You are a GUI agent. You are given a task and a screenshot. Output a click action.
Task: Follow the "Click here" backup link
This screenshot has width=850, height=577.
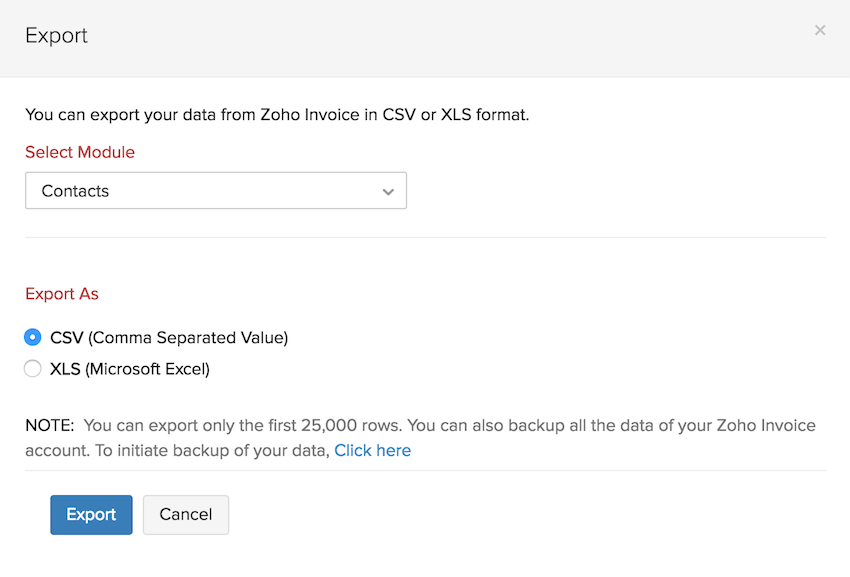point(372,450)
